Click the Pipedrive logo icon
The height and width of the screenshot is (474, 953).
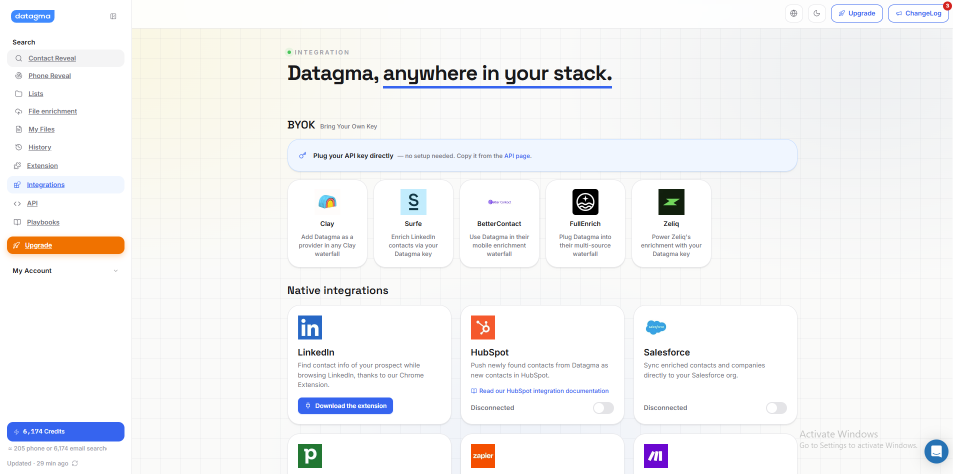(x=310, y=456)
